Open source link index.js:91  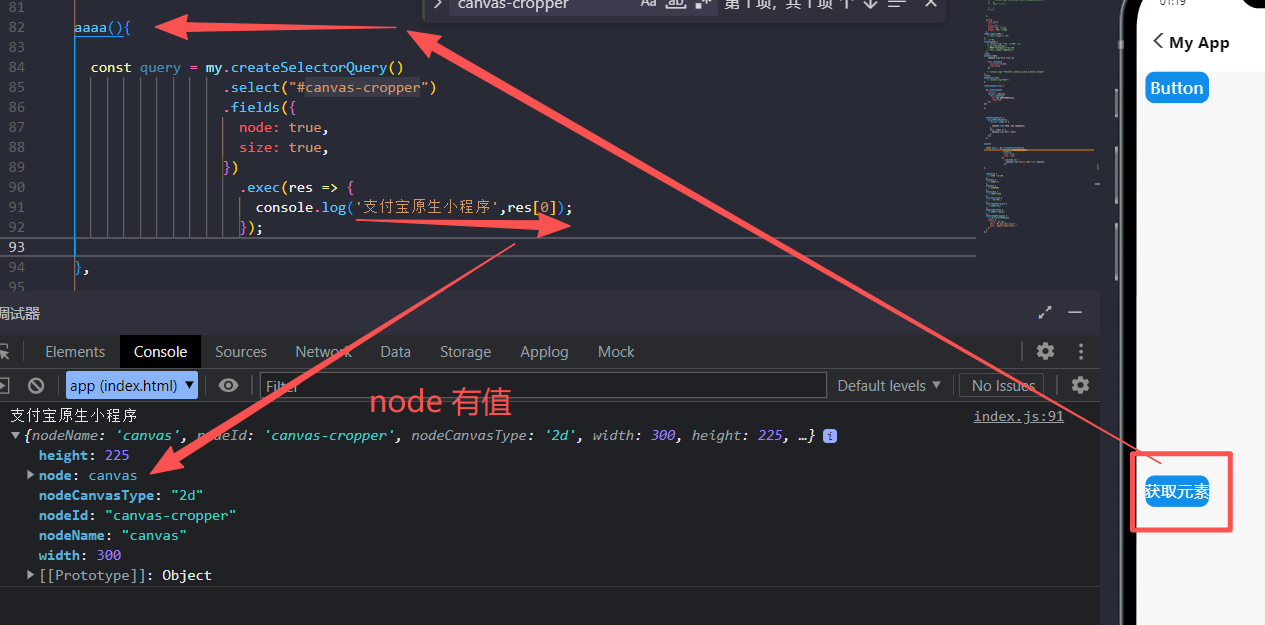1018,416
